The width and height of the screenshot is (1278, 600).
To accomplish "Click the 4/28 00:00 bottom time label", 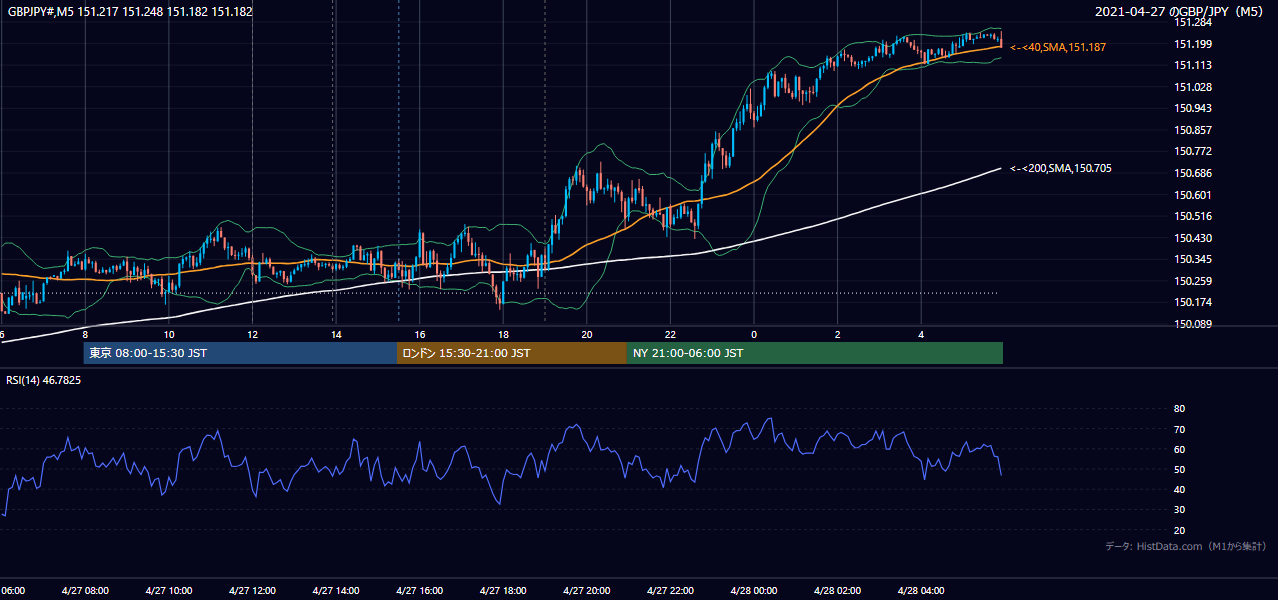I will point(753,590).
